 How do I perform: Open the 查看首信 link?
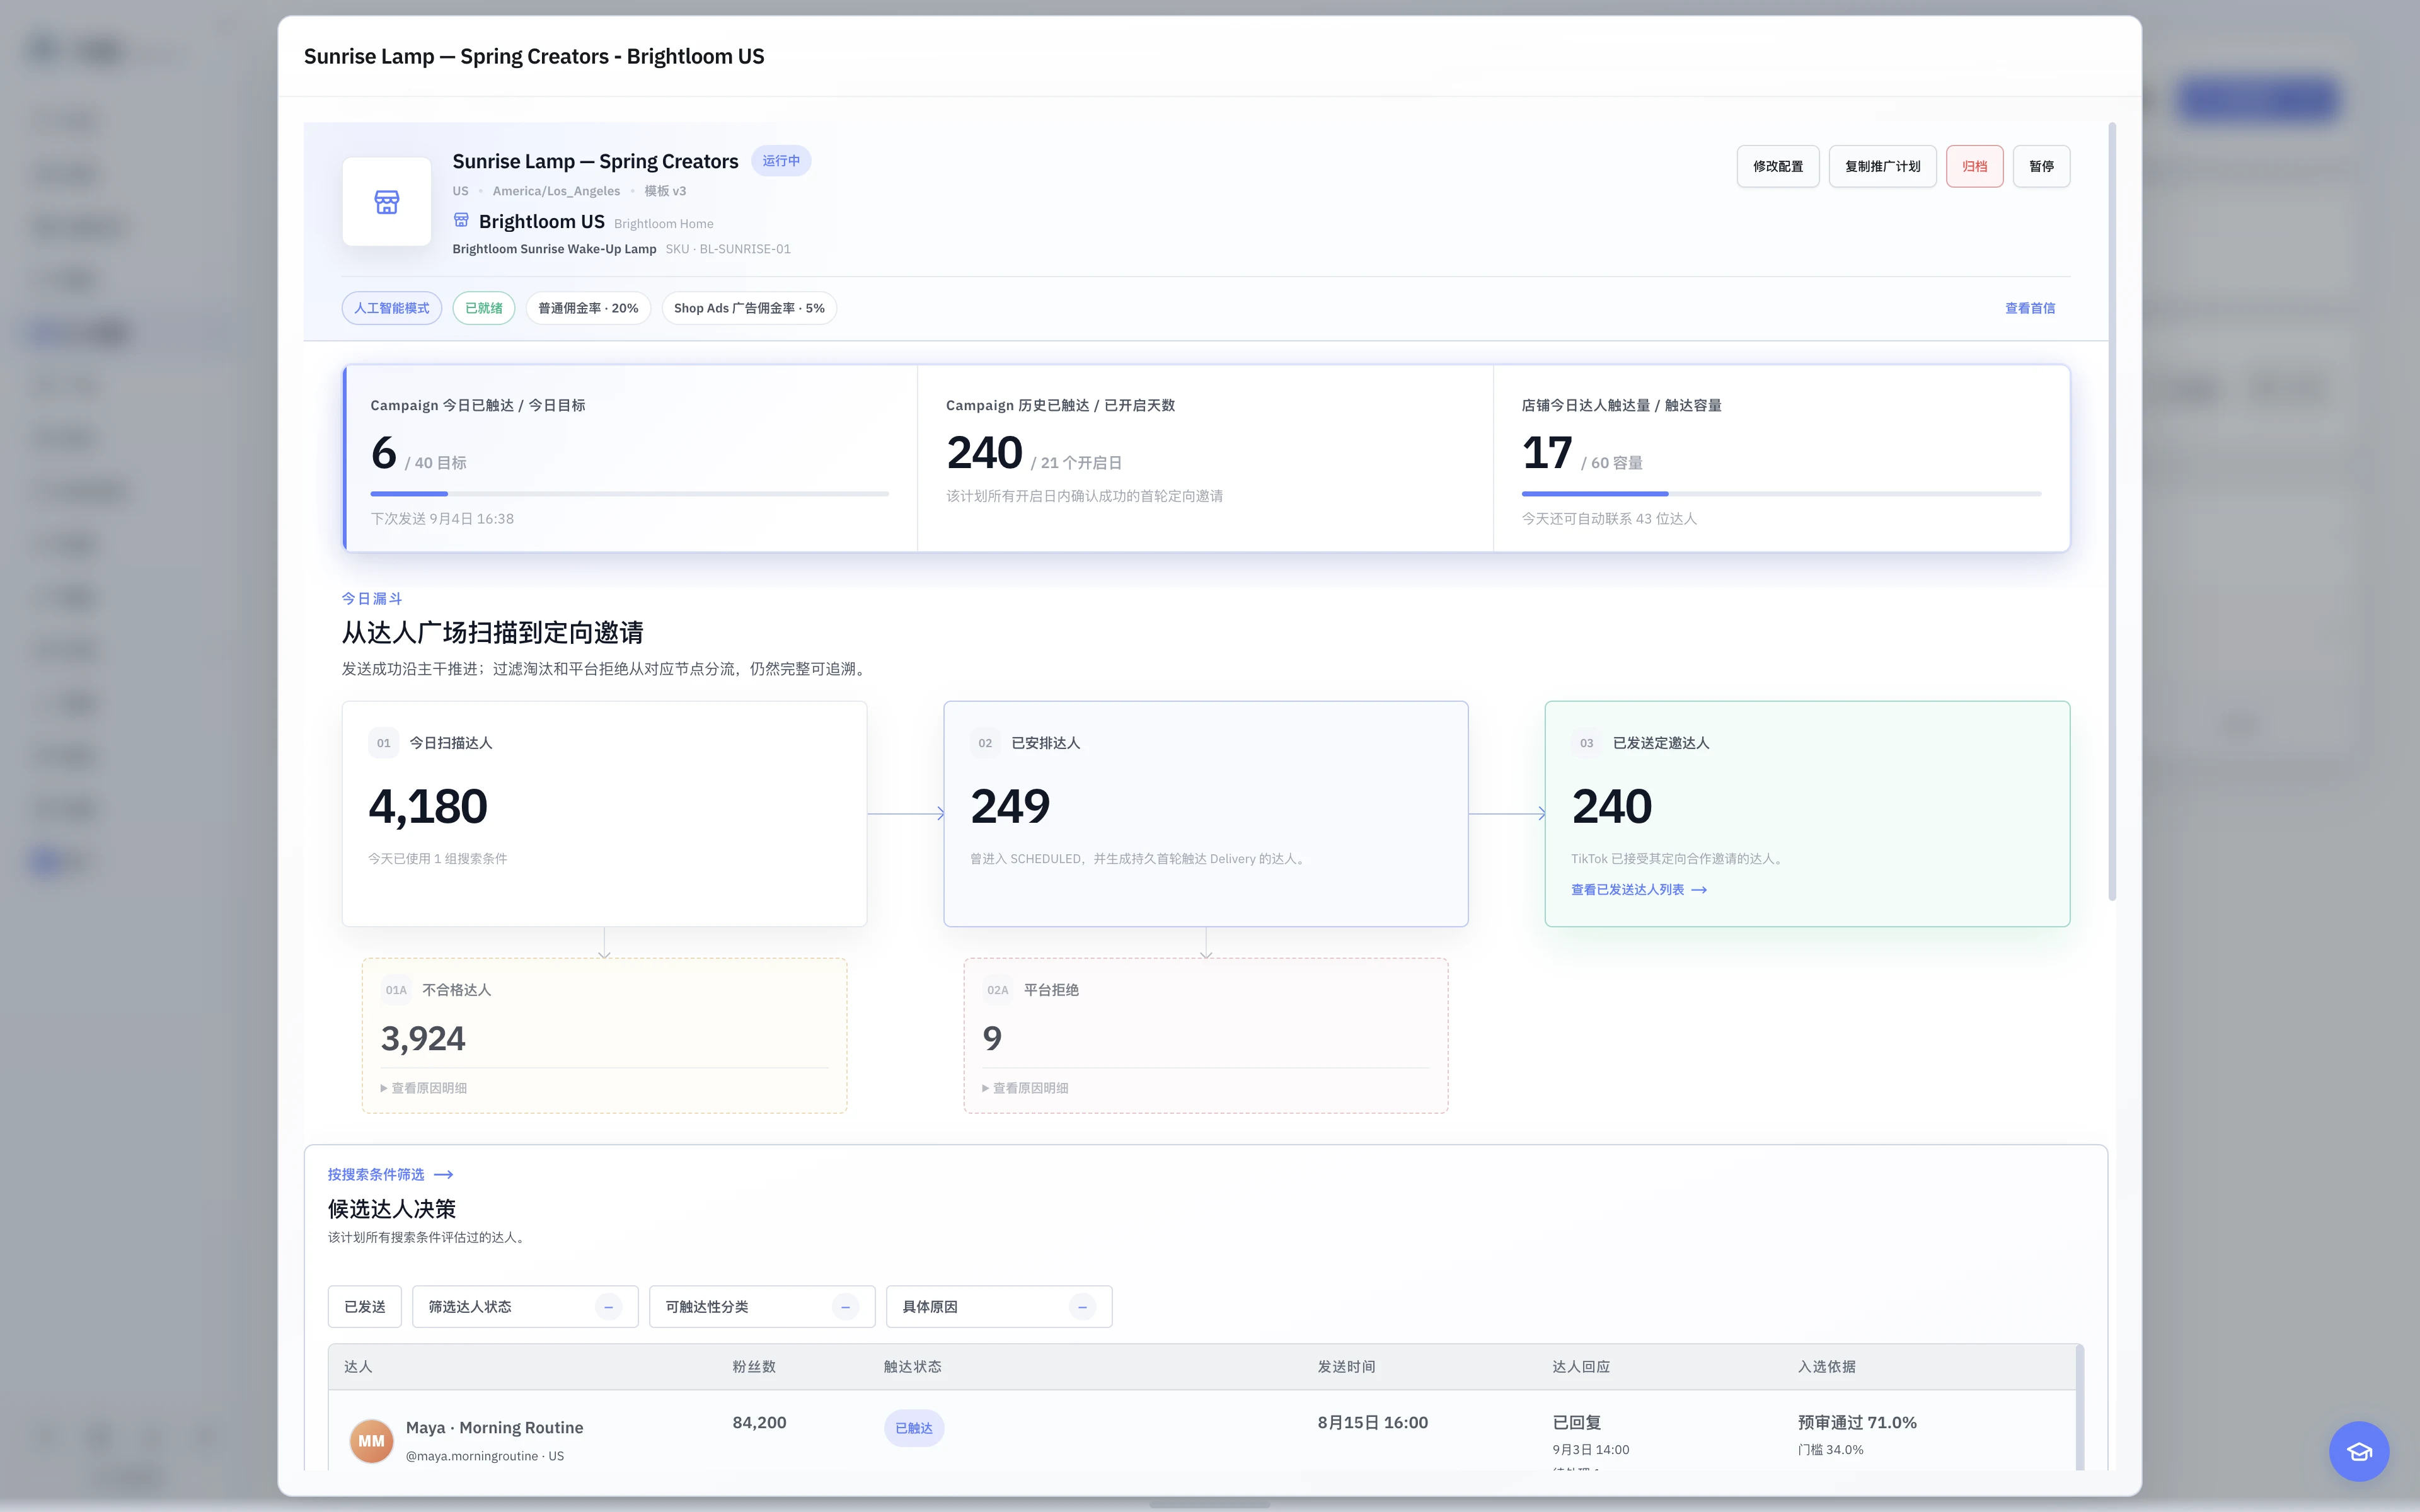(2030, 308)
